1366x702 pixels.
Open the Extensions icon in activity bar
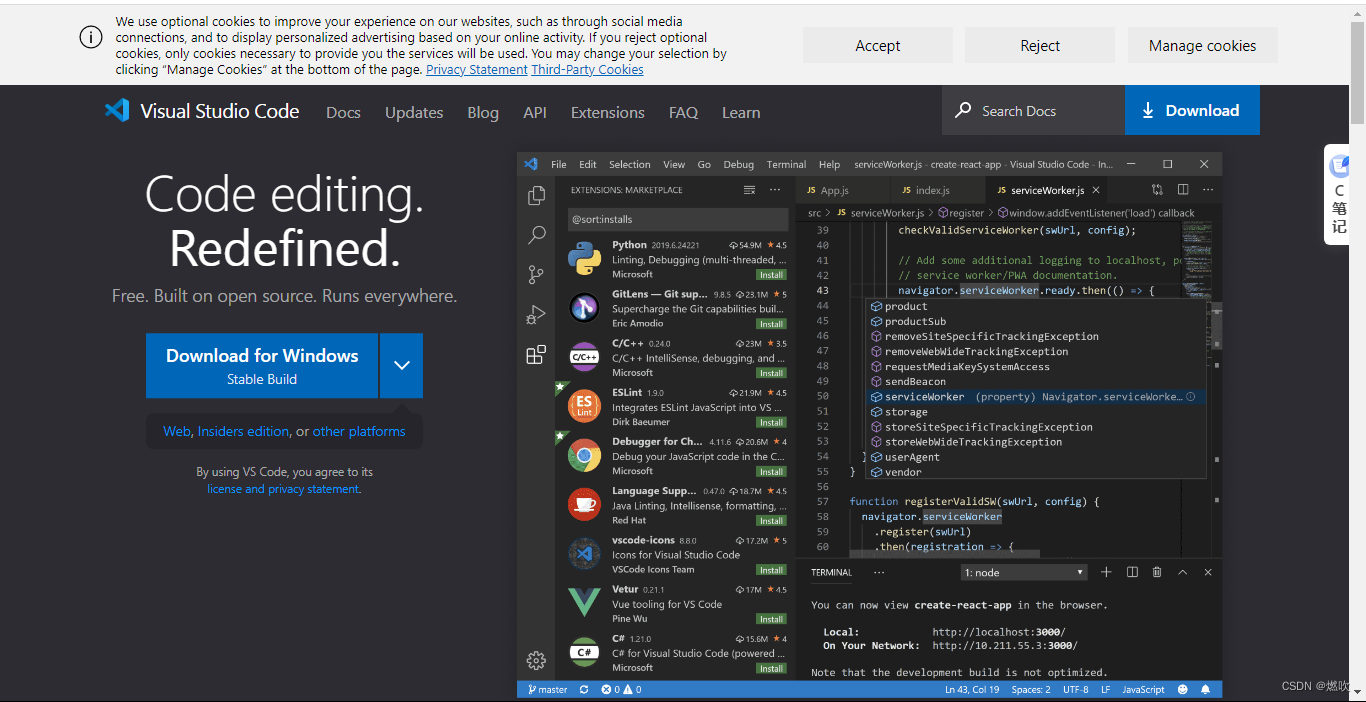tap(536, 354)
